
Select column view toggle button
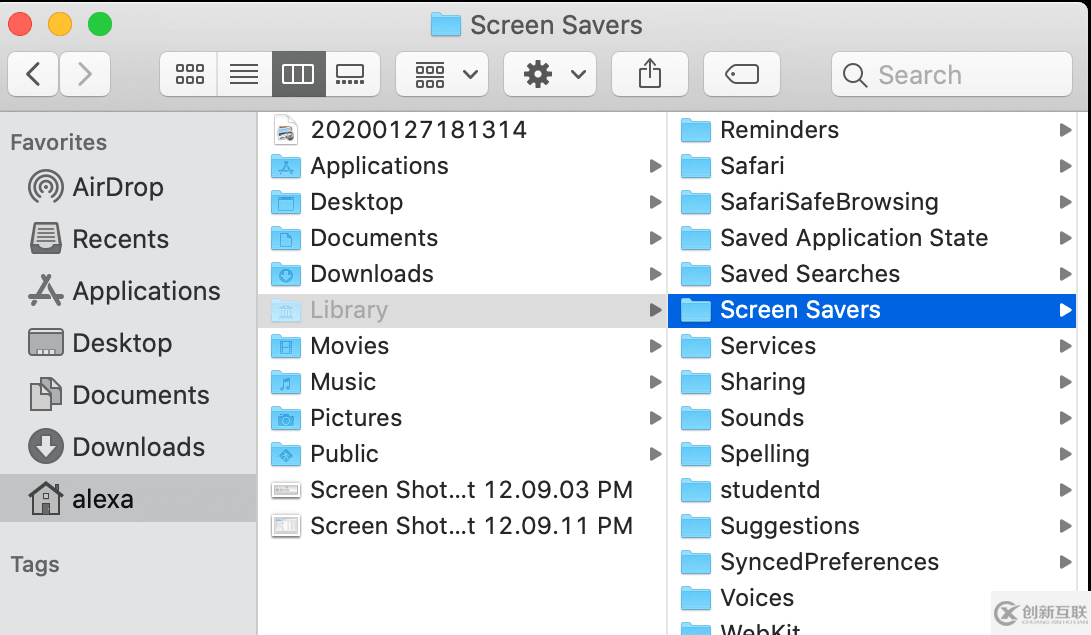(x=298, y=75)
